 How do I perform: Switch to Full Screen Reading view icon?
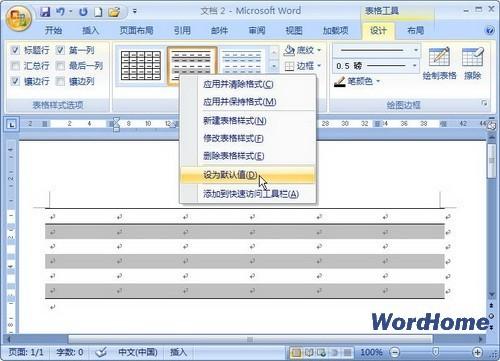click(309, 352)
